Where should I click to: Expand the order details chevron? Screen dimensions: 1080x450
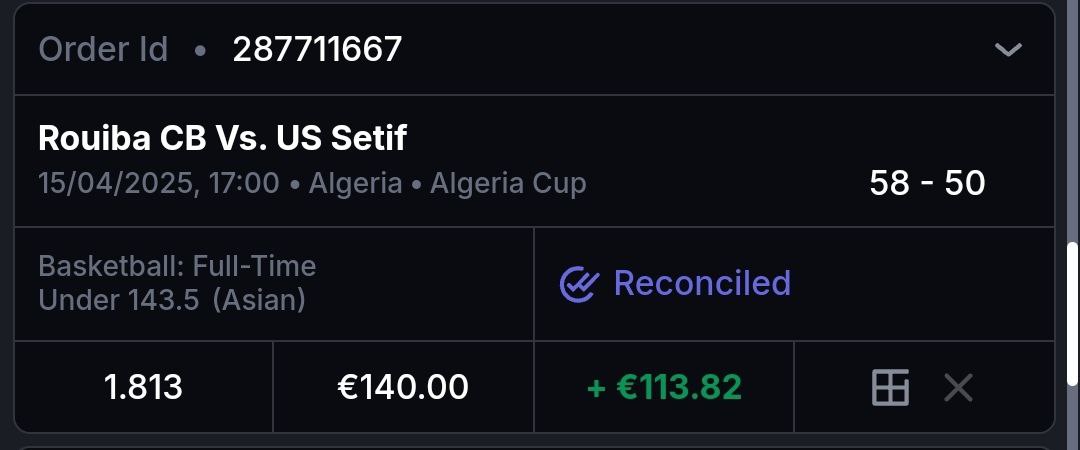(1008, 49)
